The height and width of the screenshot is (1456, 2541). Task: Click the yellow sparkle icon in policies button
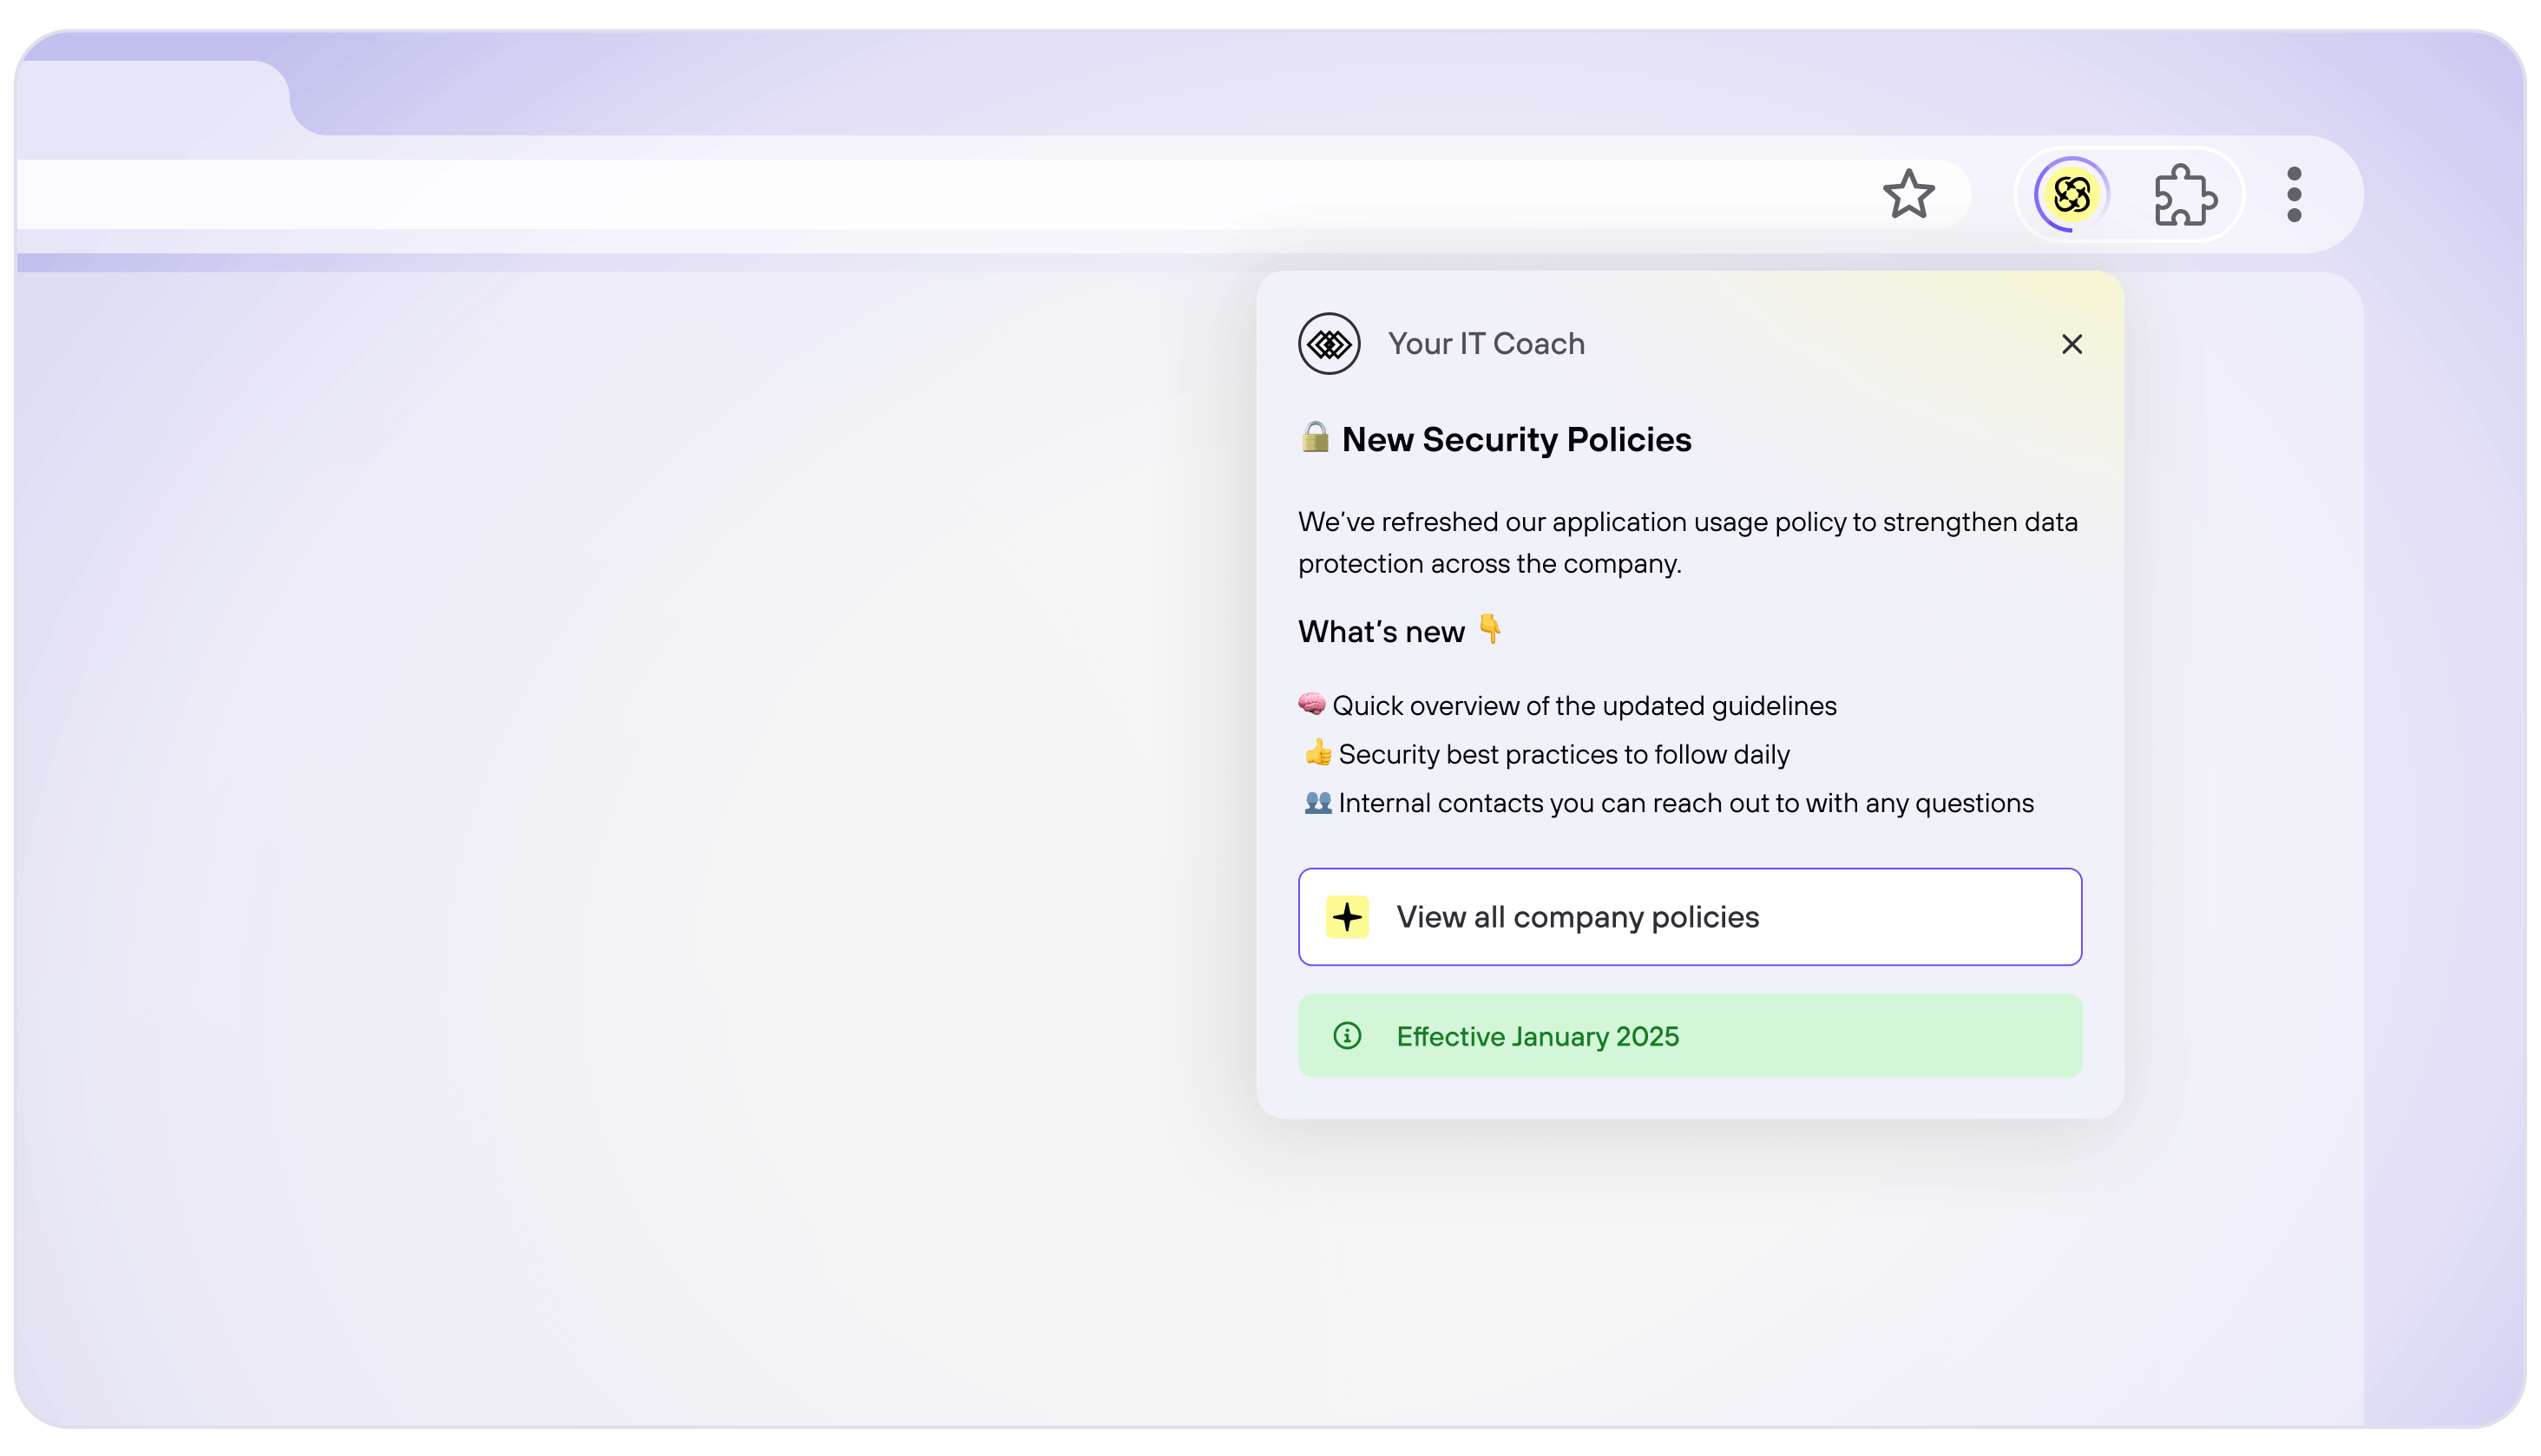pos(1346,917)
